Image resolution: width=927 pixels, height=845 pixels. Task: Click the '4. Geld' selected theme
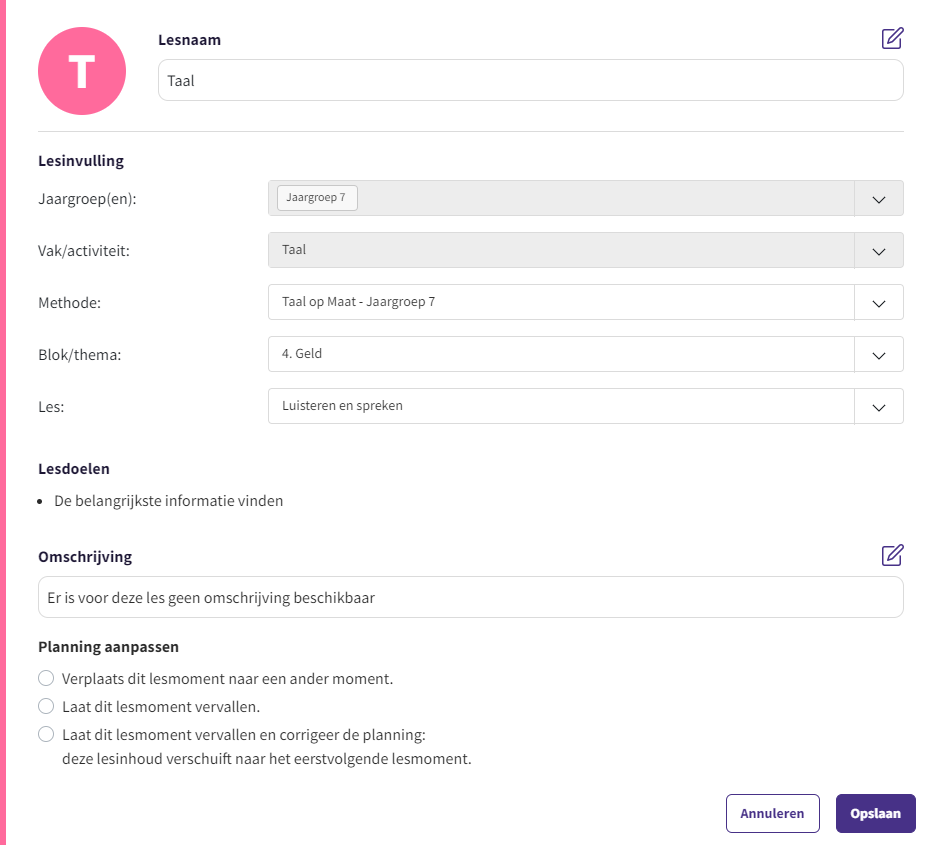[302, 354]
